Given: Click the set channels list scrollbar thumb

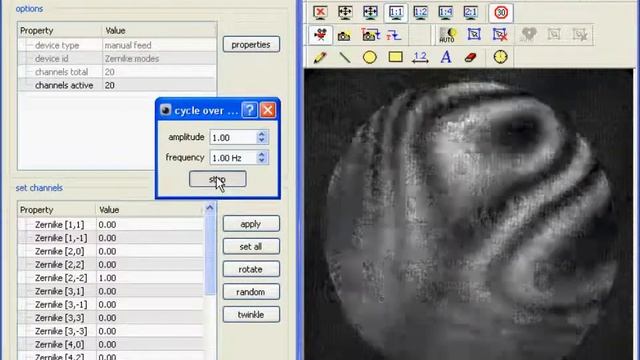Looking at the screenshot, I should click(x=210, y=254).
